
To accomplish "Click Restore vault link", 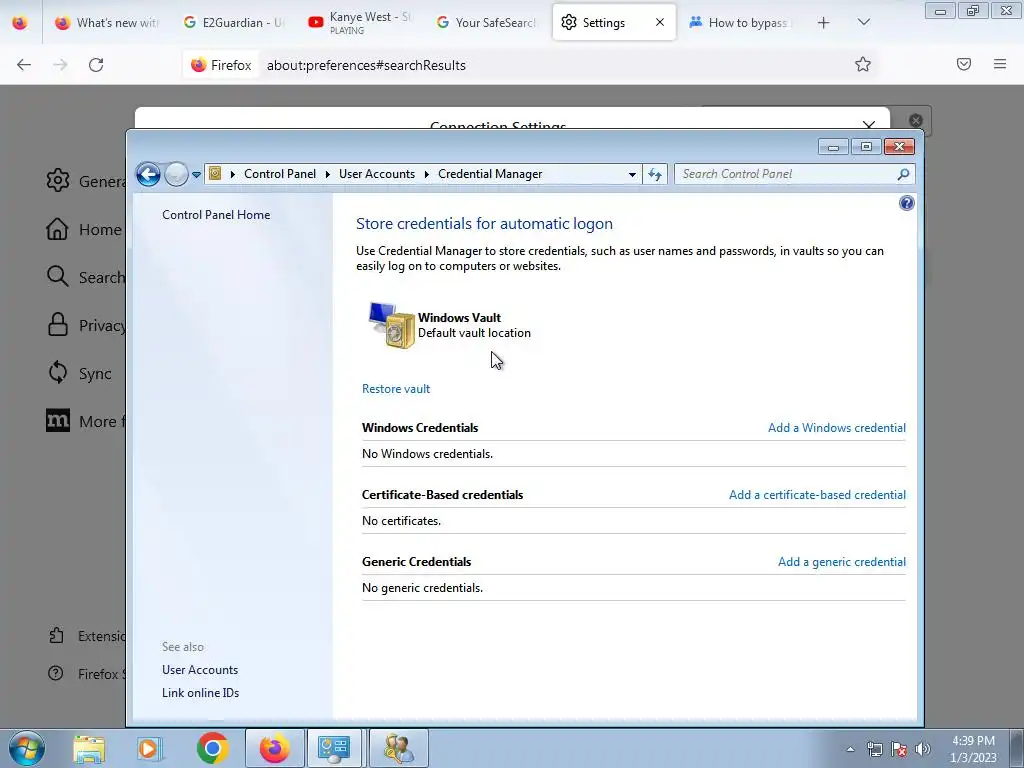I will [396, 389].
